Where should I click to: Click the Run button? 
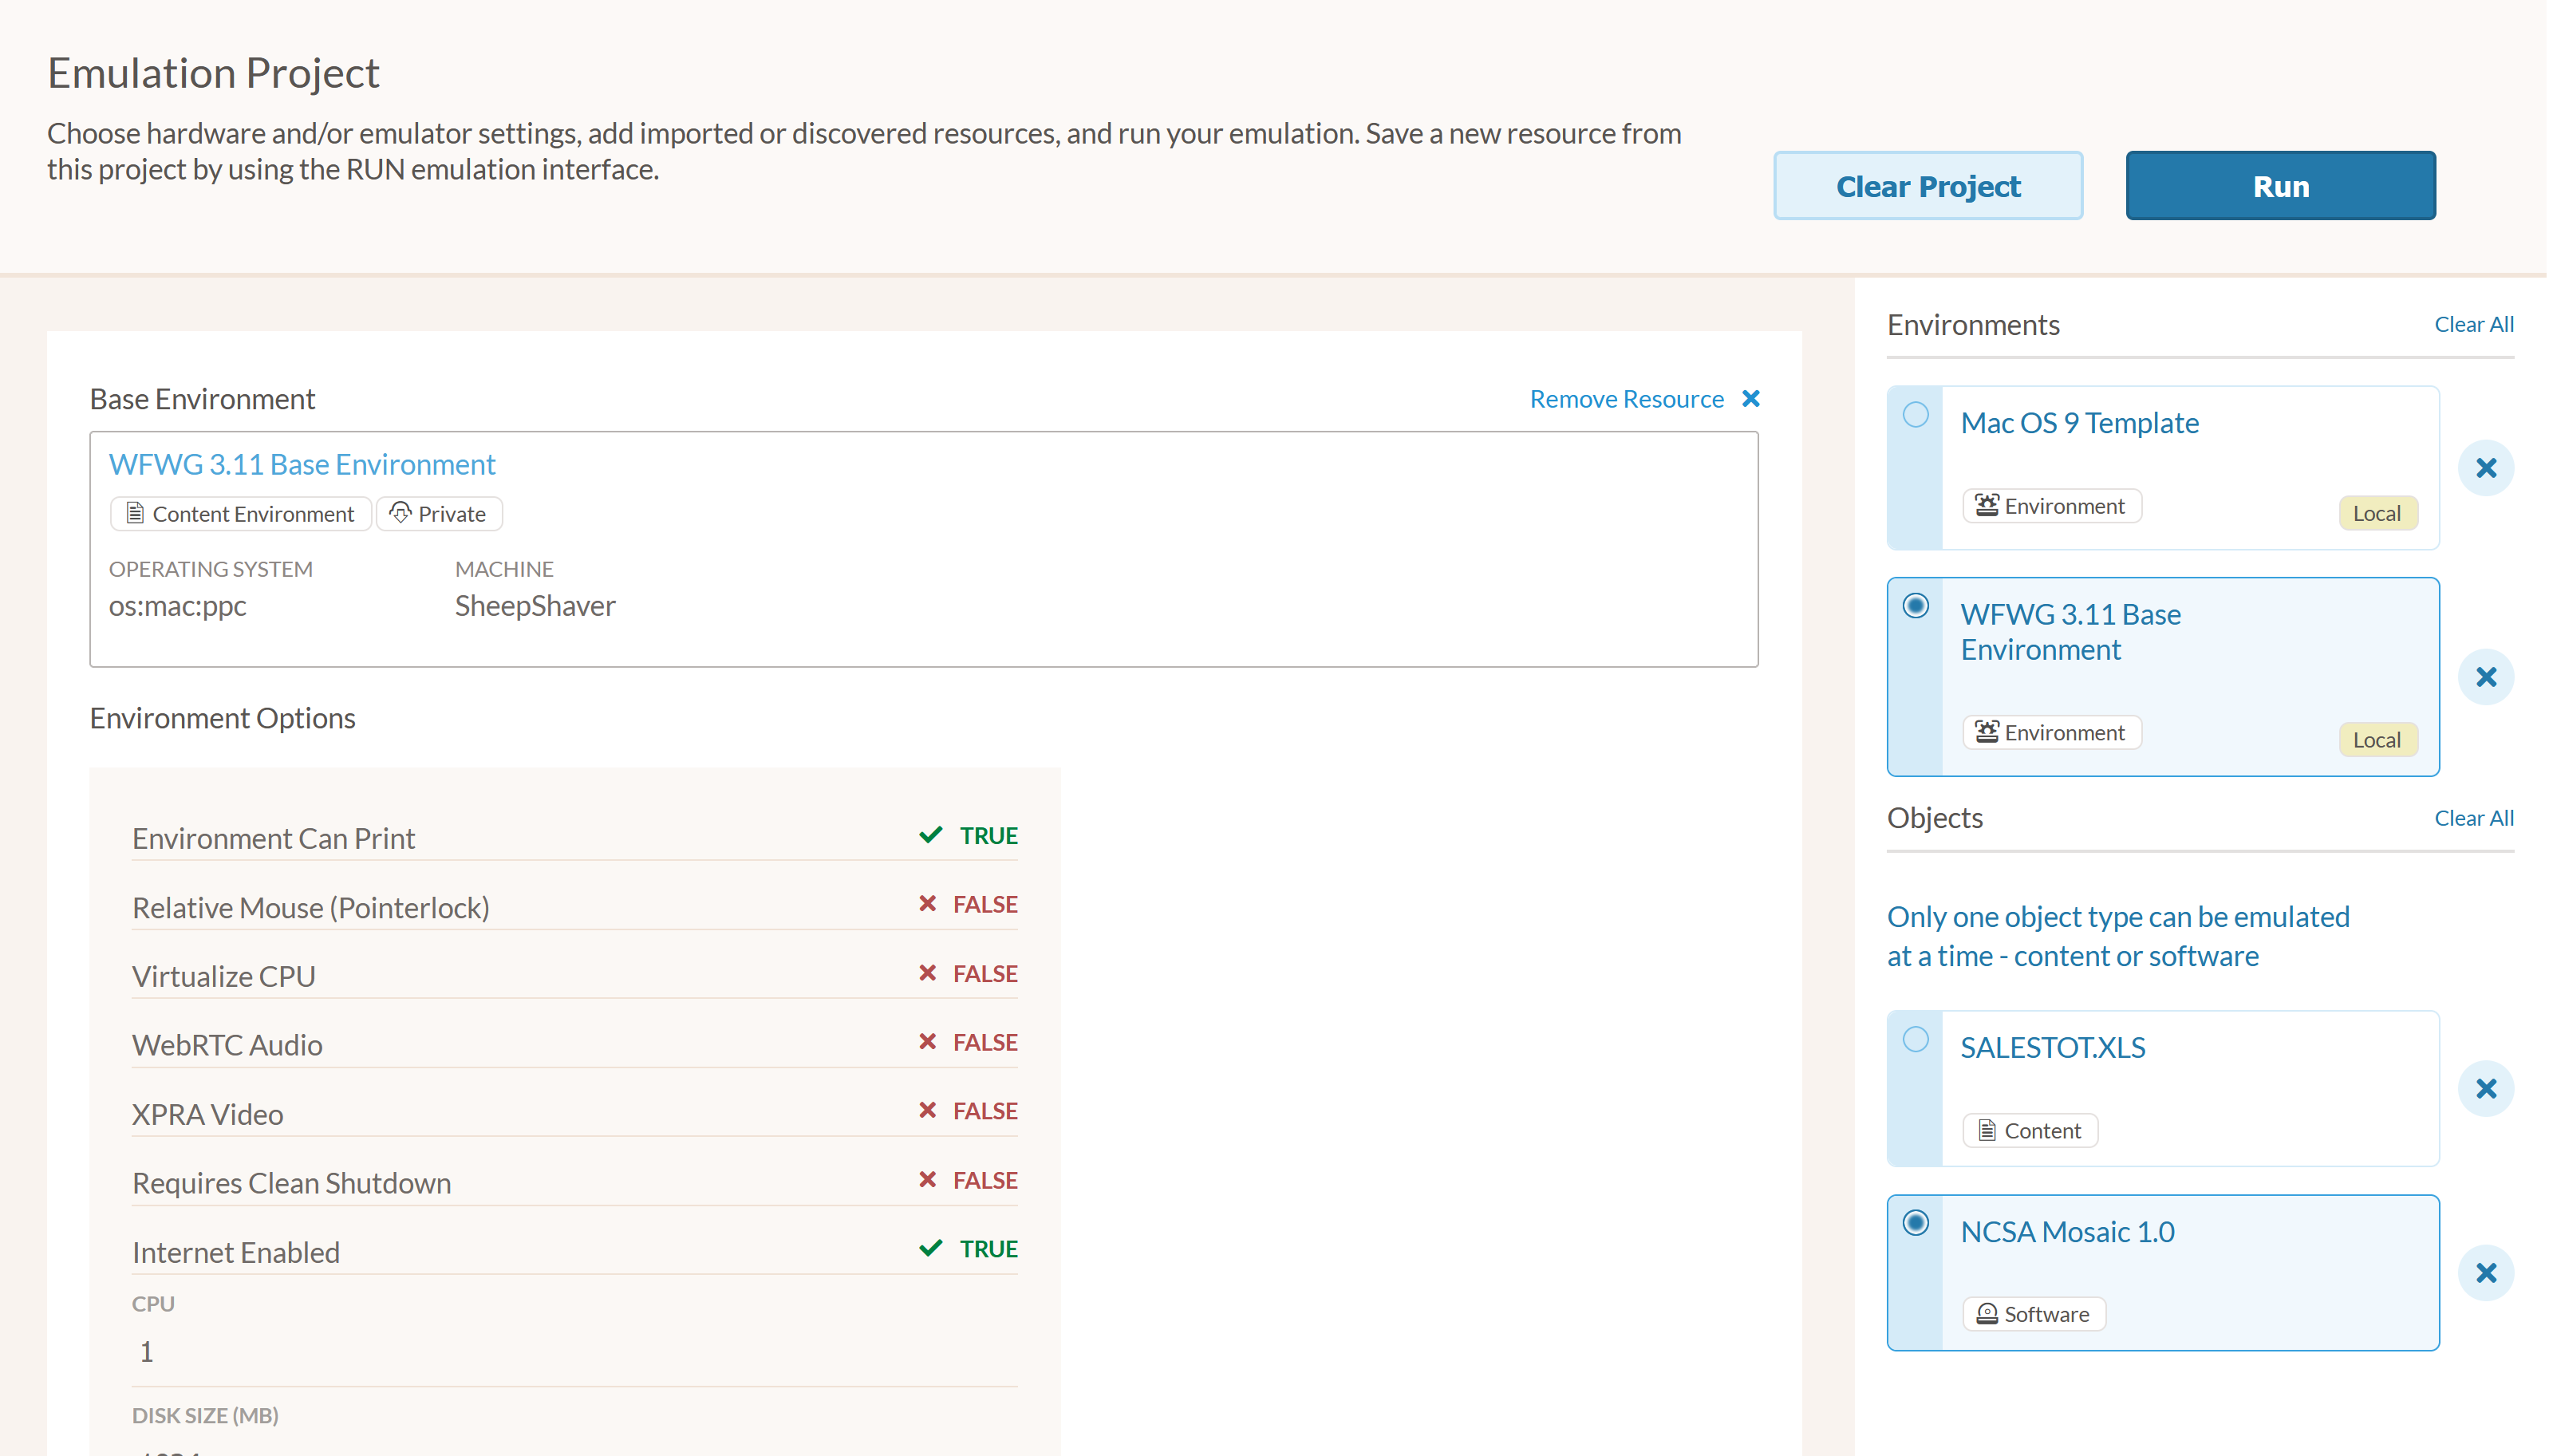(x=2279, y=186)
